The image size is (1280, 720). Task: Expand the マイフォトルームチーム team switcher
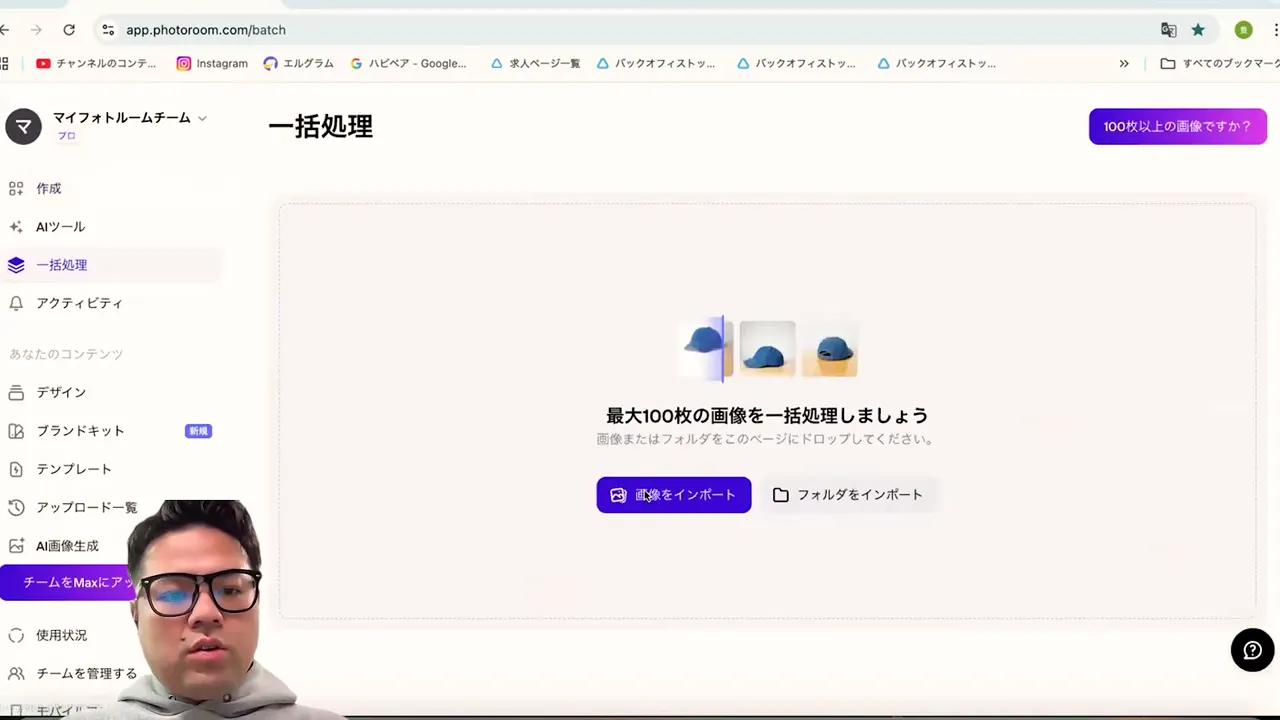click(x=121, y=118)
